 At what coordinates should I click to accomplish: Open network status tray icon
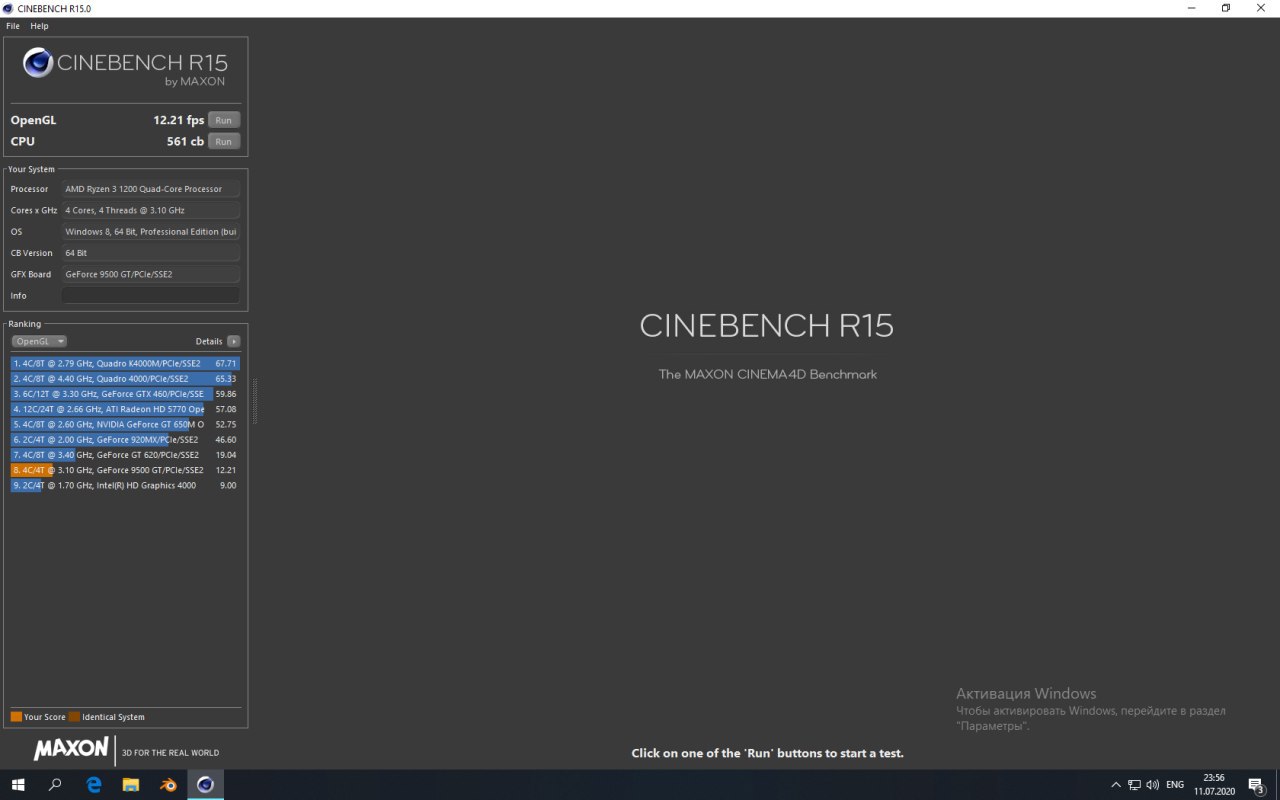(1134, 785)
